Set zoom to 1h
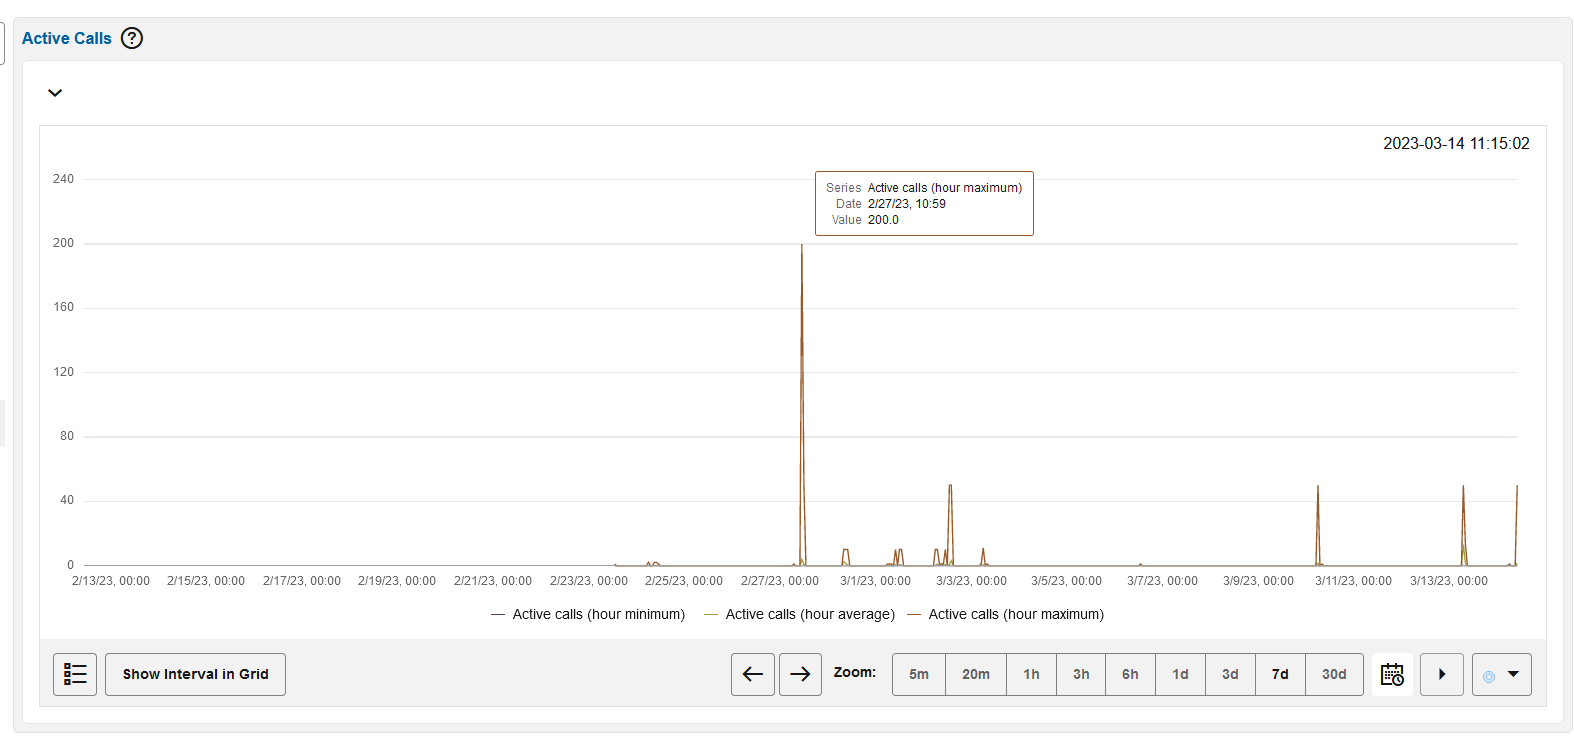The image size is (1574, 741). (1031, 674)
